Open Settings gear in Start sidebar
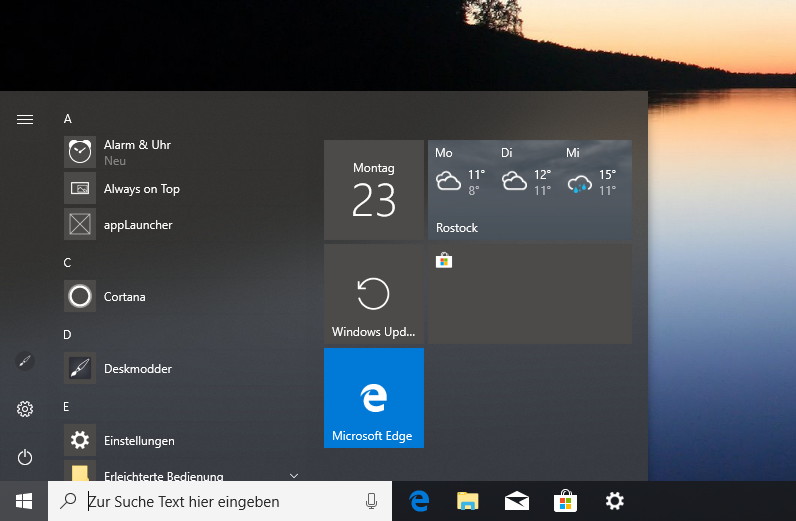 point(25,409)
